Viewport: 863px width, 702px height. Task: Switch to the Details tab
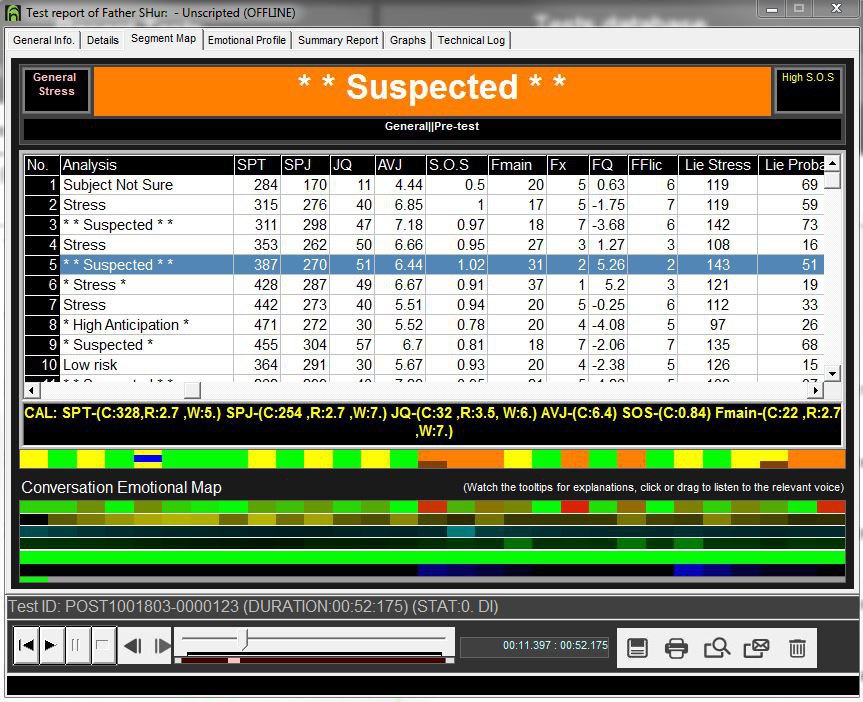coord(102,40)
